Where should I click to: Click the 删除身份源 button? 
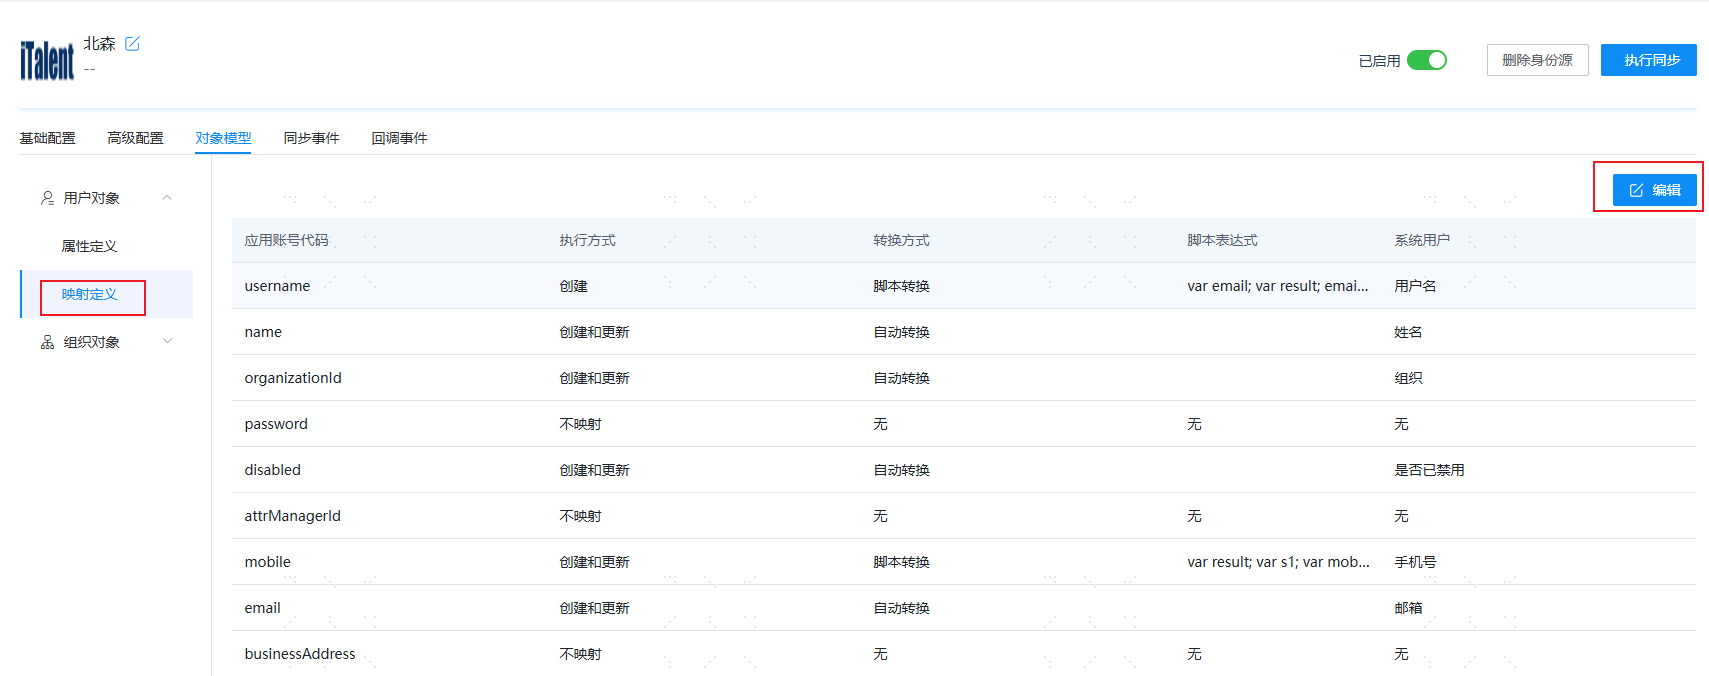(1537, 60)
